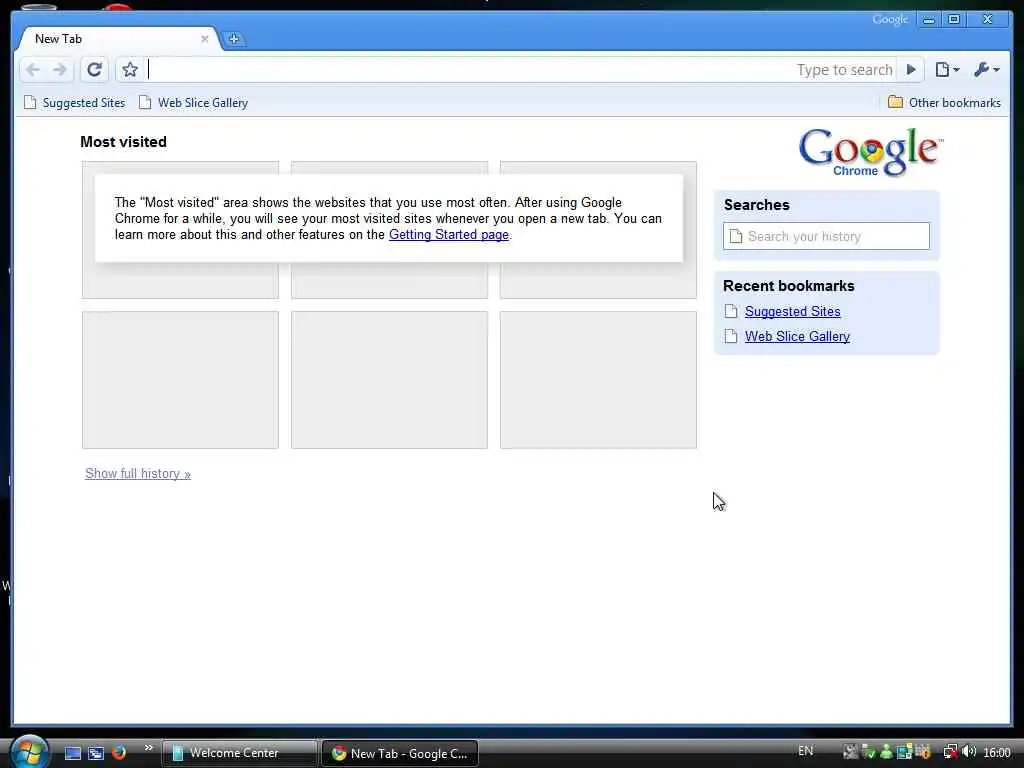Screen dimensions: 1024x768
Task: Click the bottom-middle most visited thumbnail
Action: click(389, 380)
